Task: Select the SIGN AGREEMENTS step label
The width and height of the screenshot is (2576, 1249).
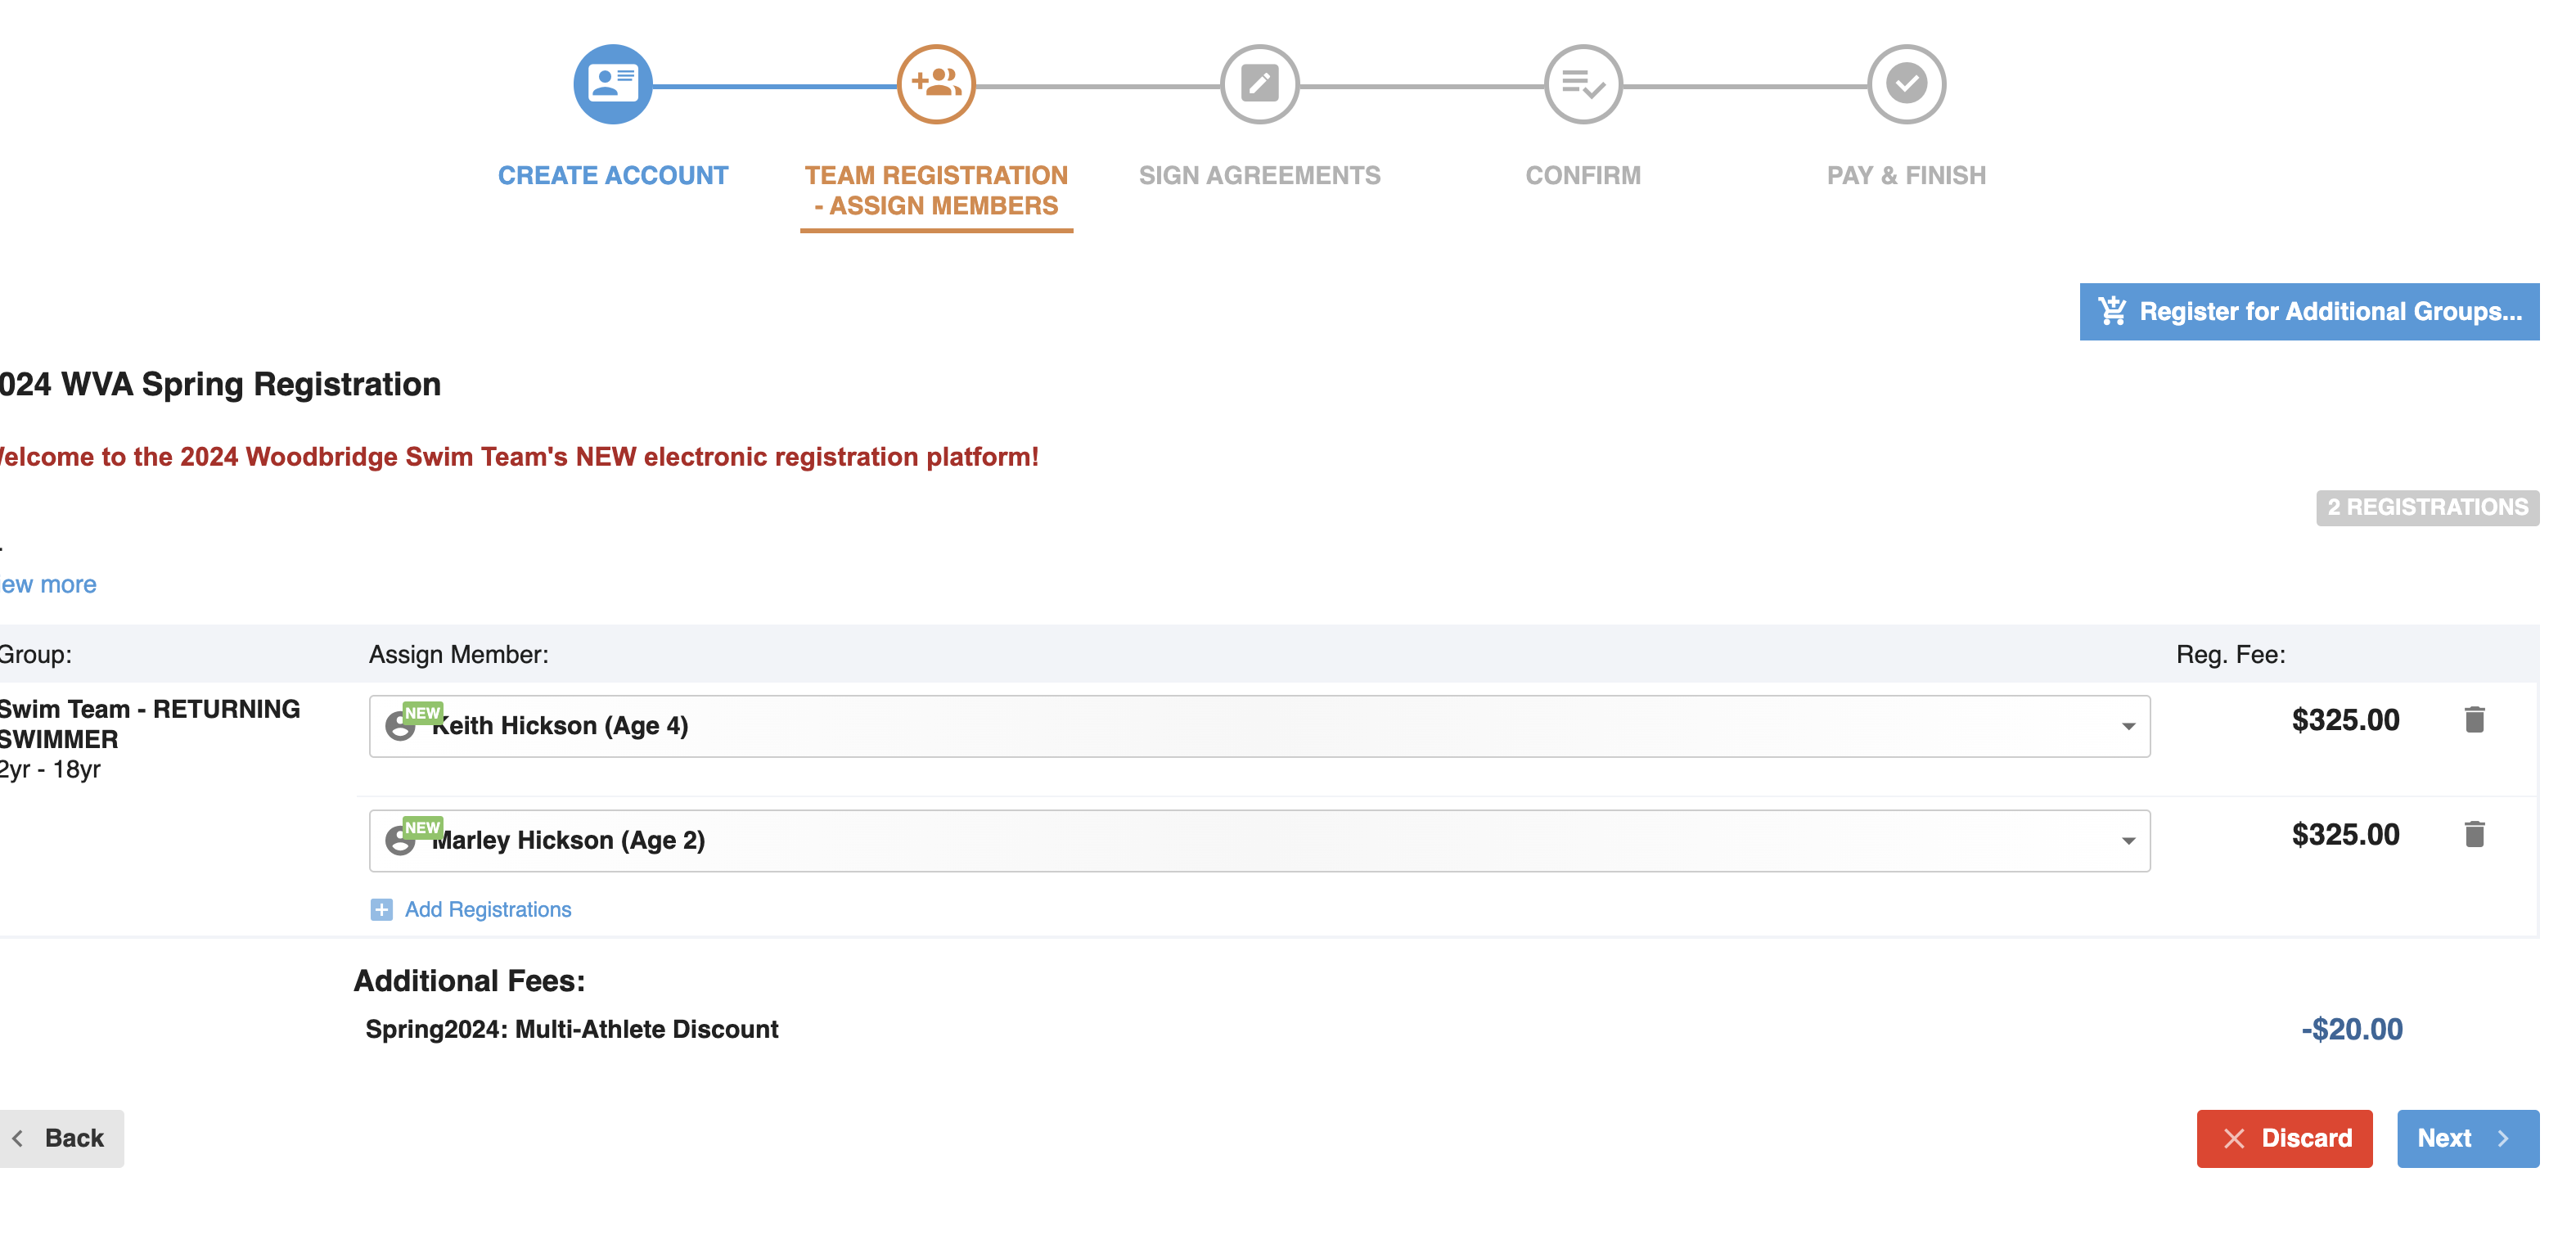Action: tap(1259, 175)
